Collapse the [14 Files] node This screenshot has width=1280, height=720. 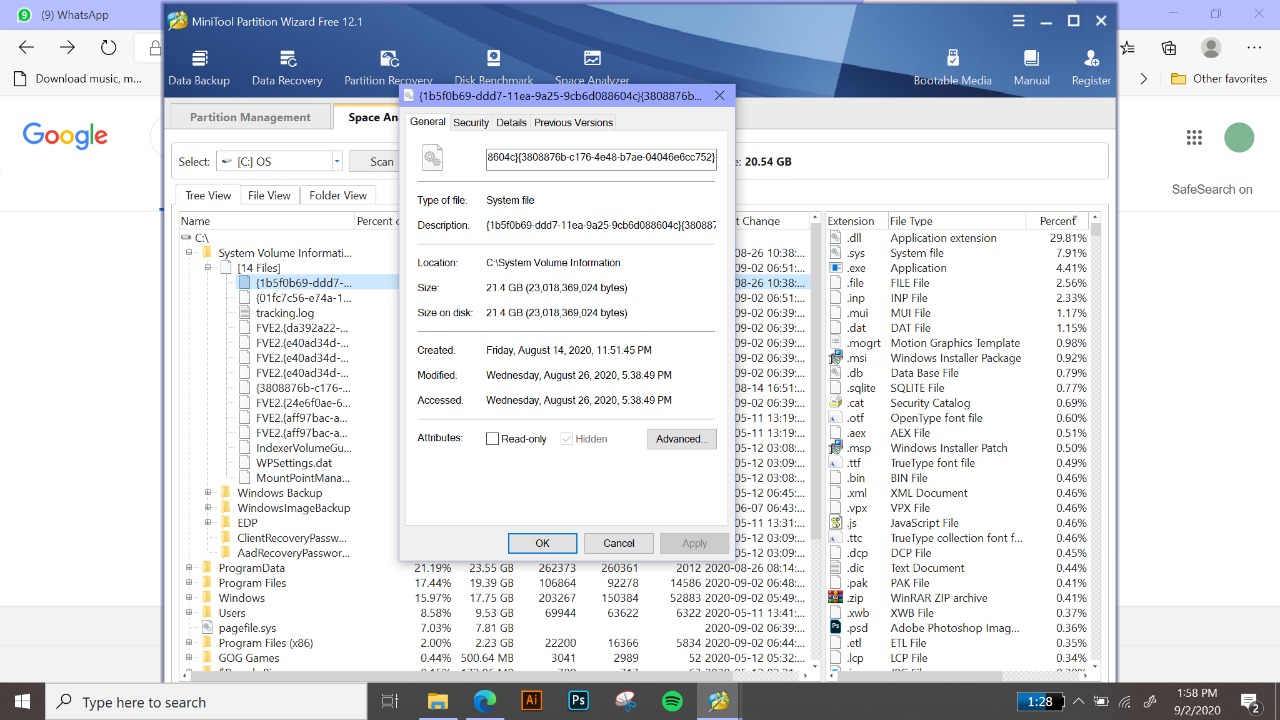click(x=208, y=268)
